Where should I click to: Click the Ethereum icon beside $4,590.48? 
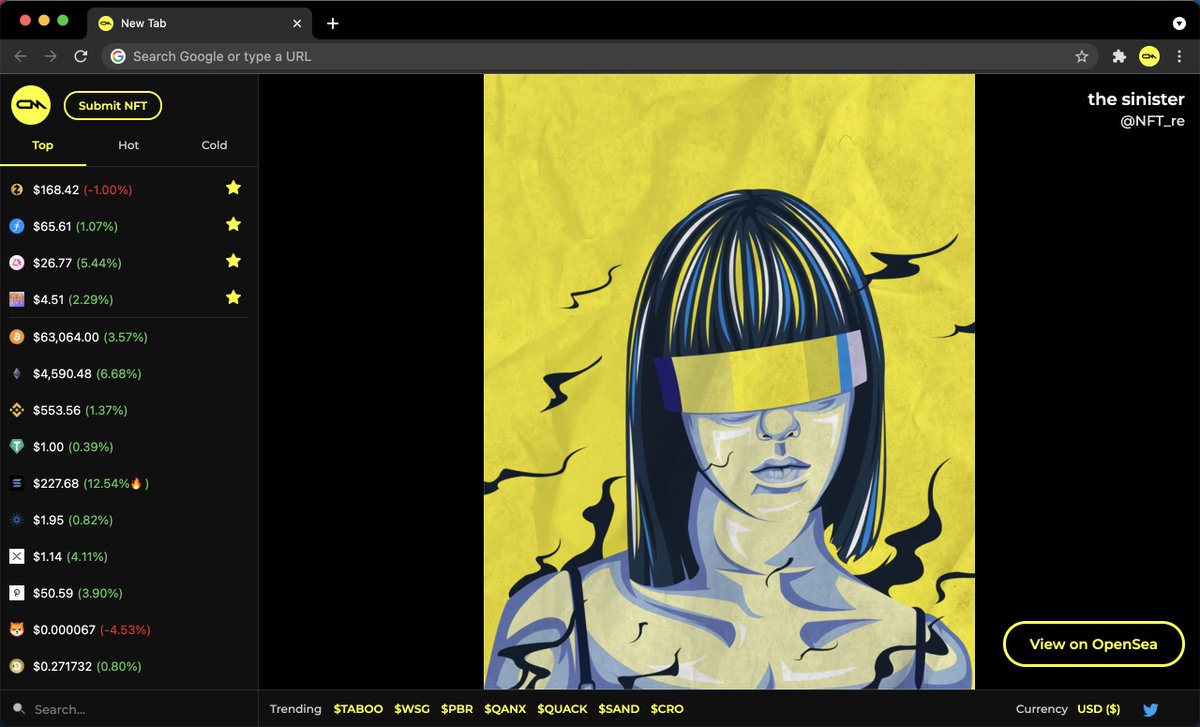tap(16, 374)
